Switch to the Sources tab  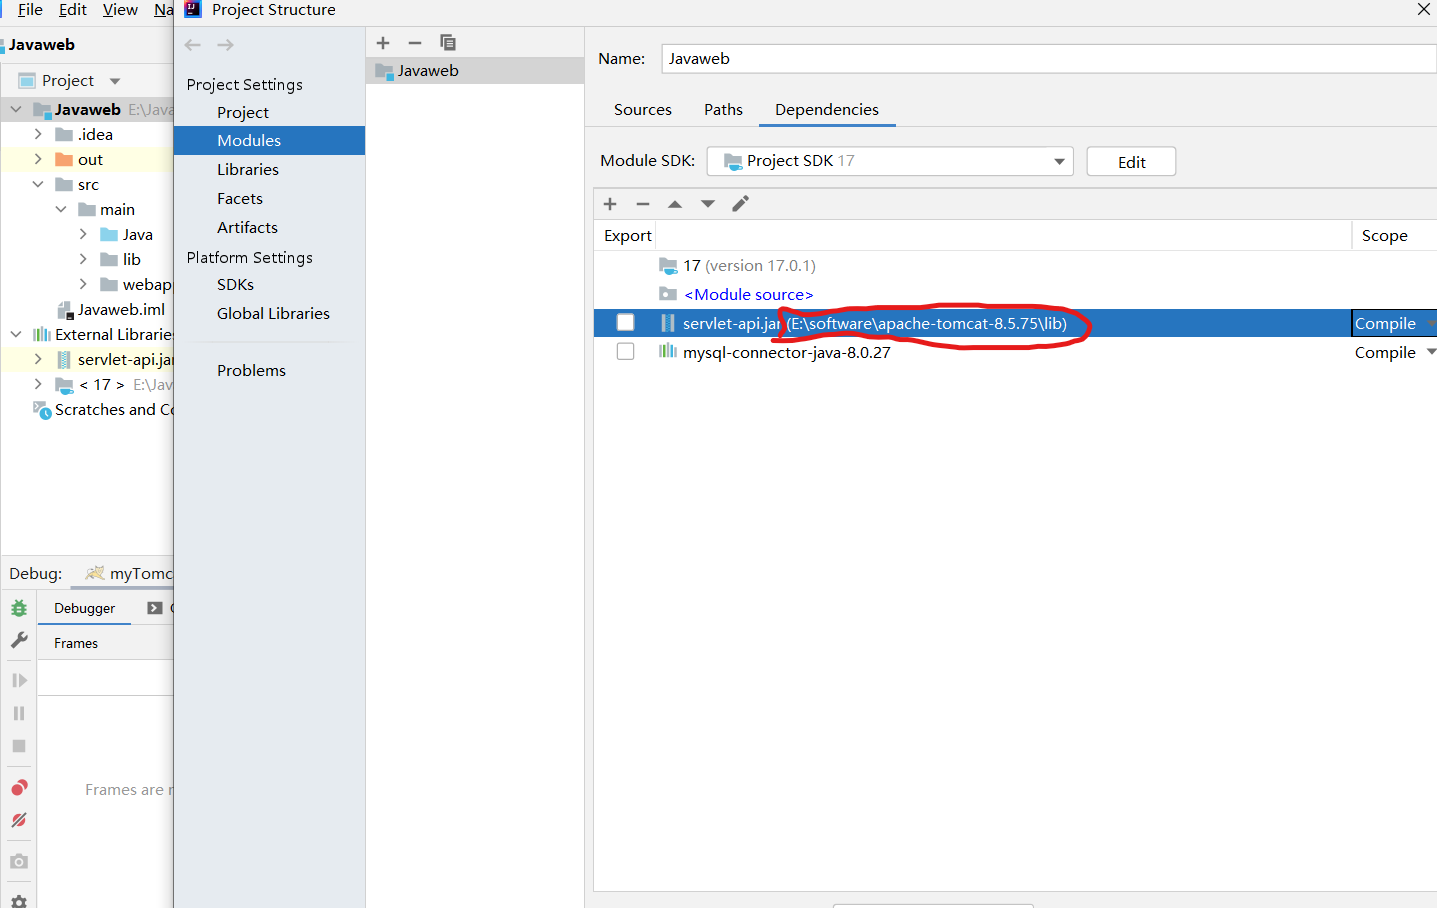[x=643, y=110]
